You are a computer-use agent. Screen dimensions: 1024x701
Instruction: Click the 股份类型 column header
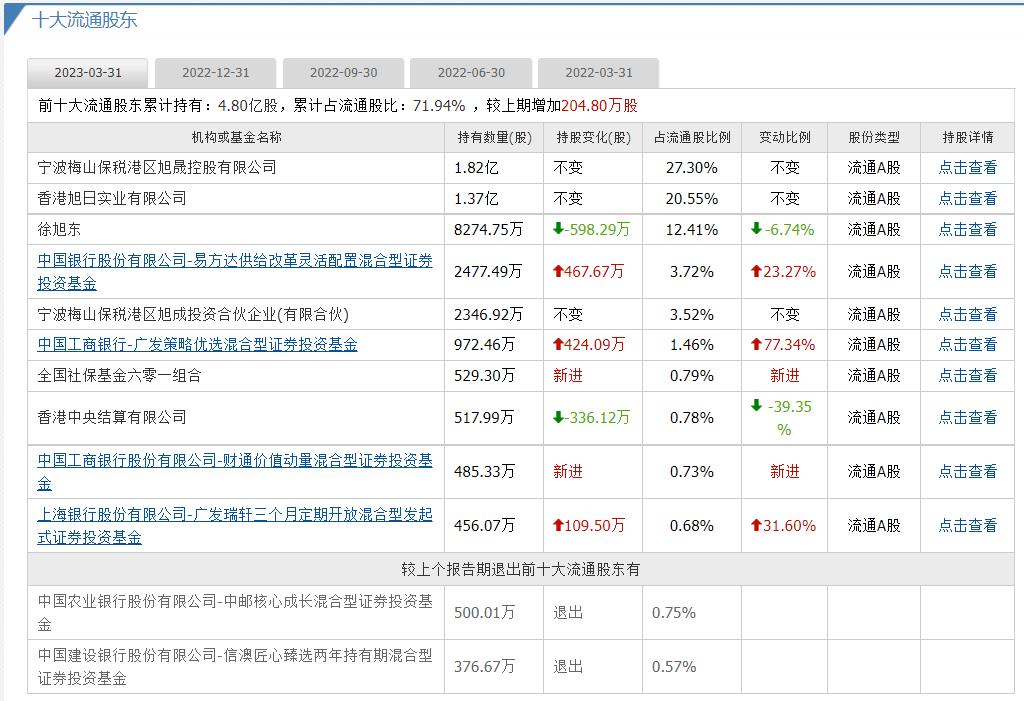(x=873, y=137)
